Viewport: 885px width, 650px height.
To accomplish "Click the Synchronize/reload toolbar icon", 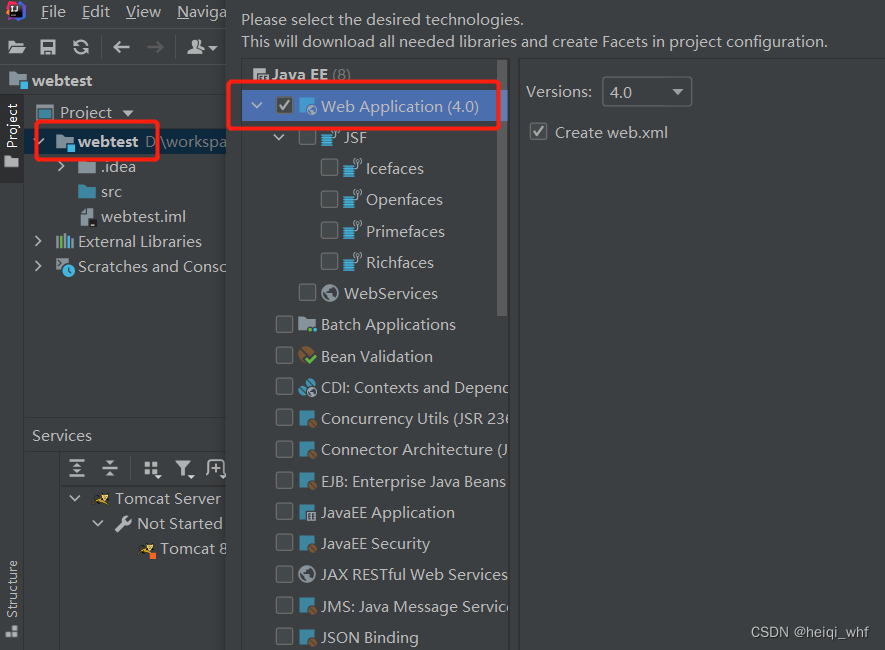I will pyautogui.click(x=81, y=47).
